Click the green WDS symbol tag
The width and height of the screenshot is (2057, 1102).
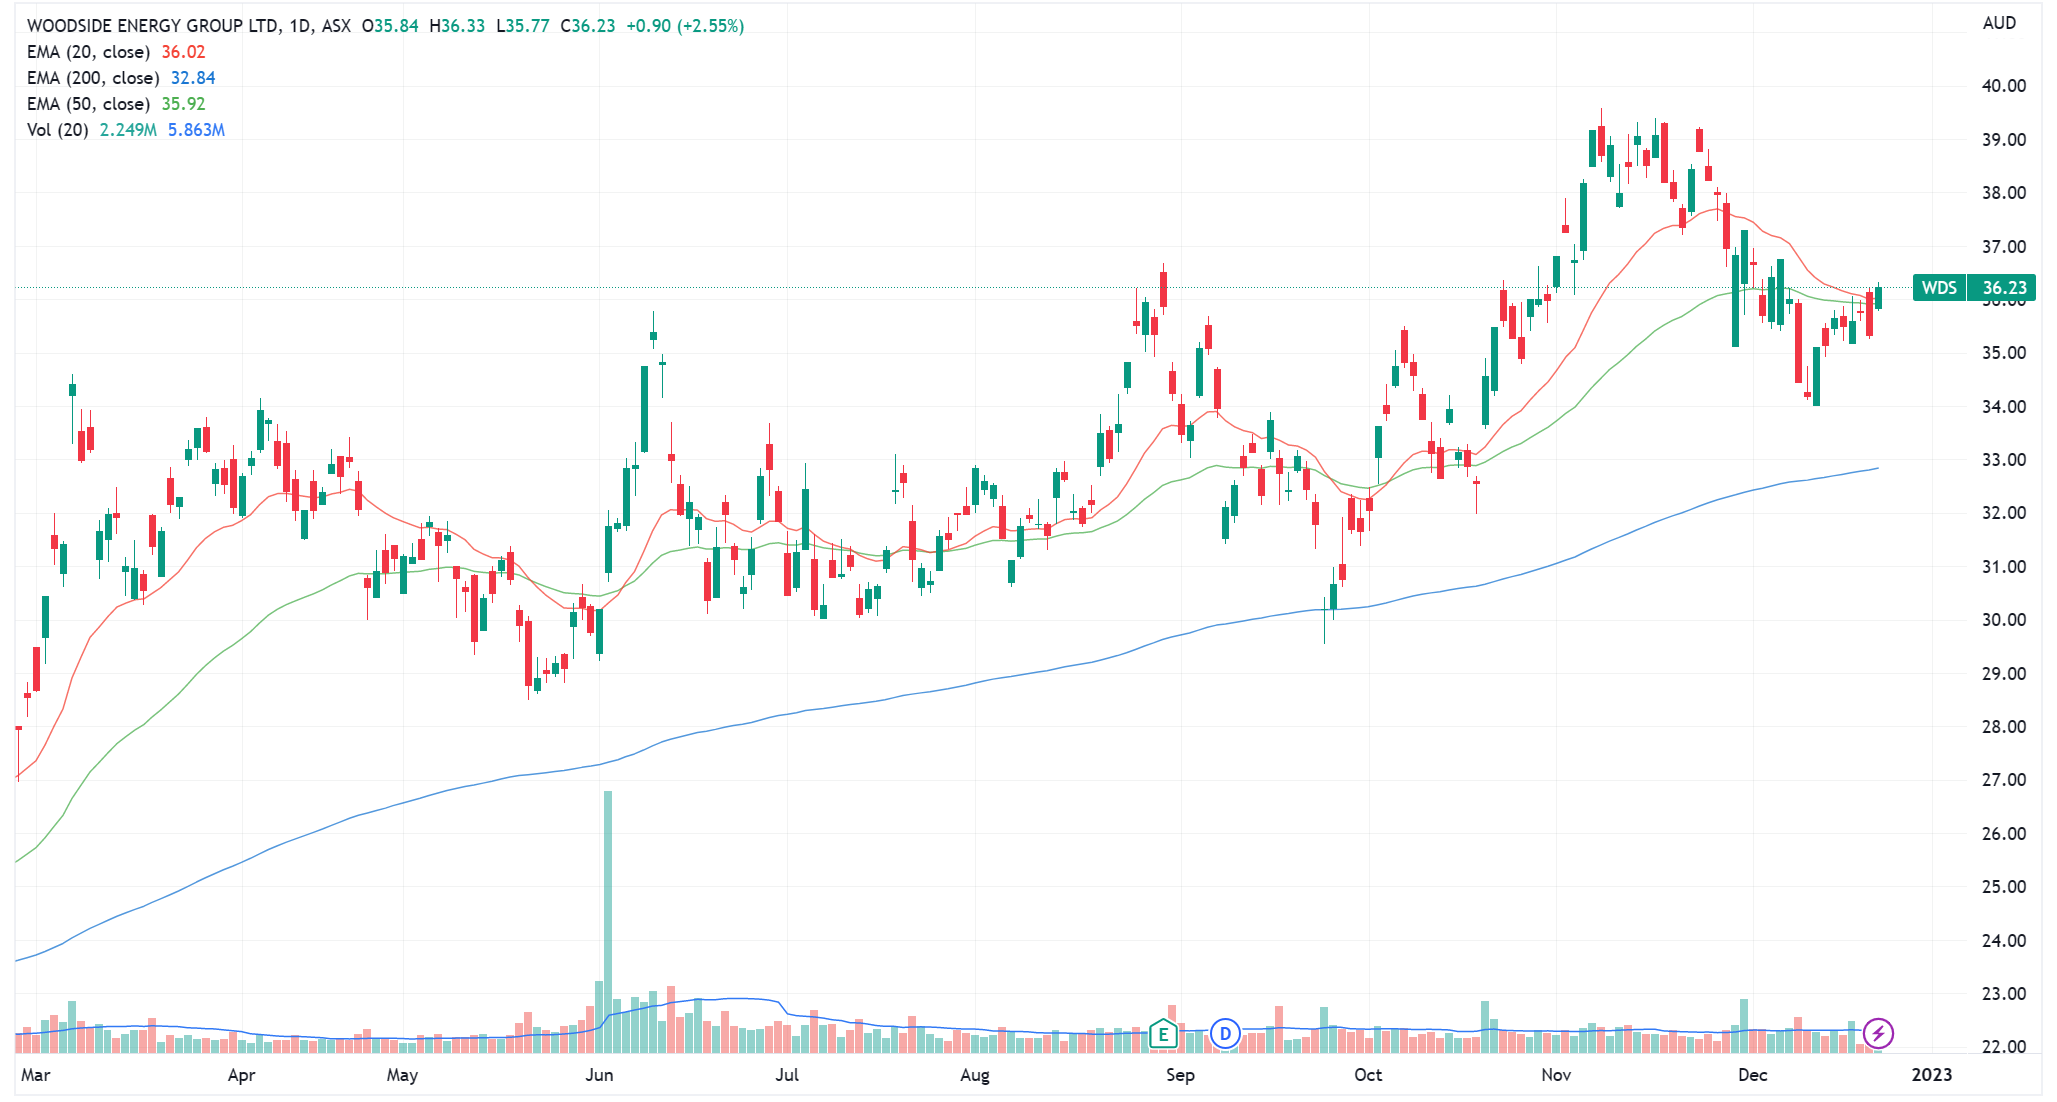click(x=1938, y=288)
